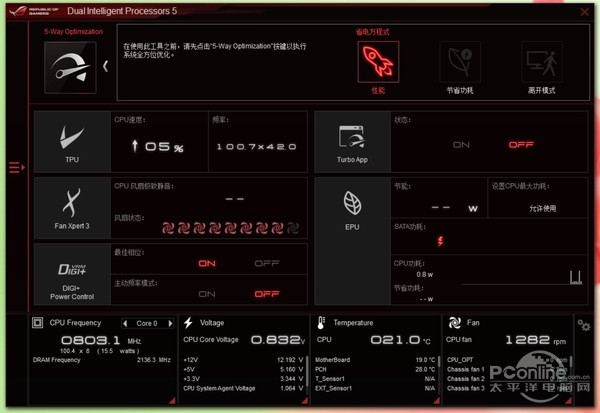Click the Chassis fan 2 row

click(507, 379)
